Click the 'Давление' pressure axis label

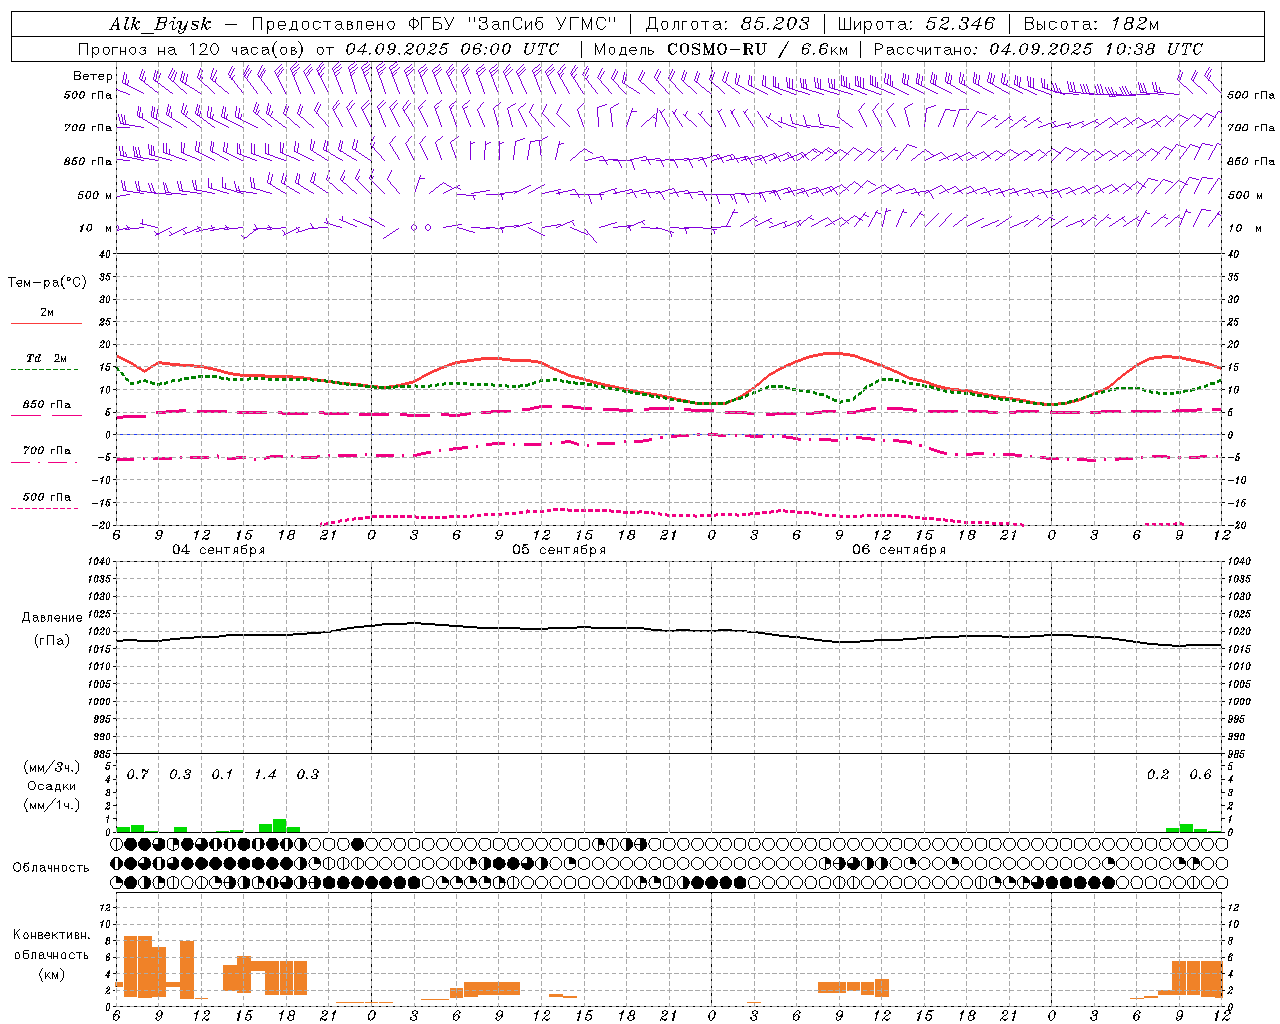[x=52, y=618]
